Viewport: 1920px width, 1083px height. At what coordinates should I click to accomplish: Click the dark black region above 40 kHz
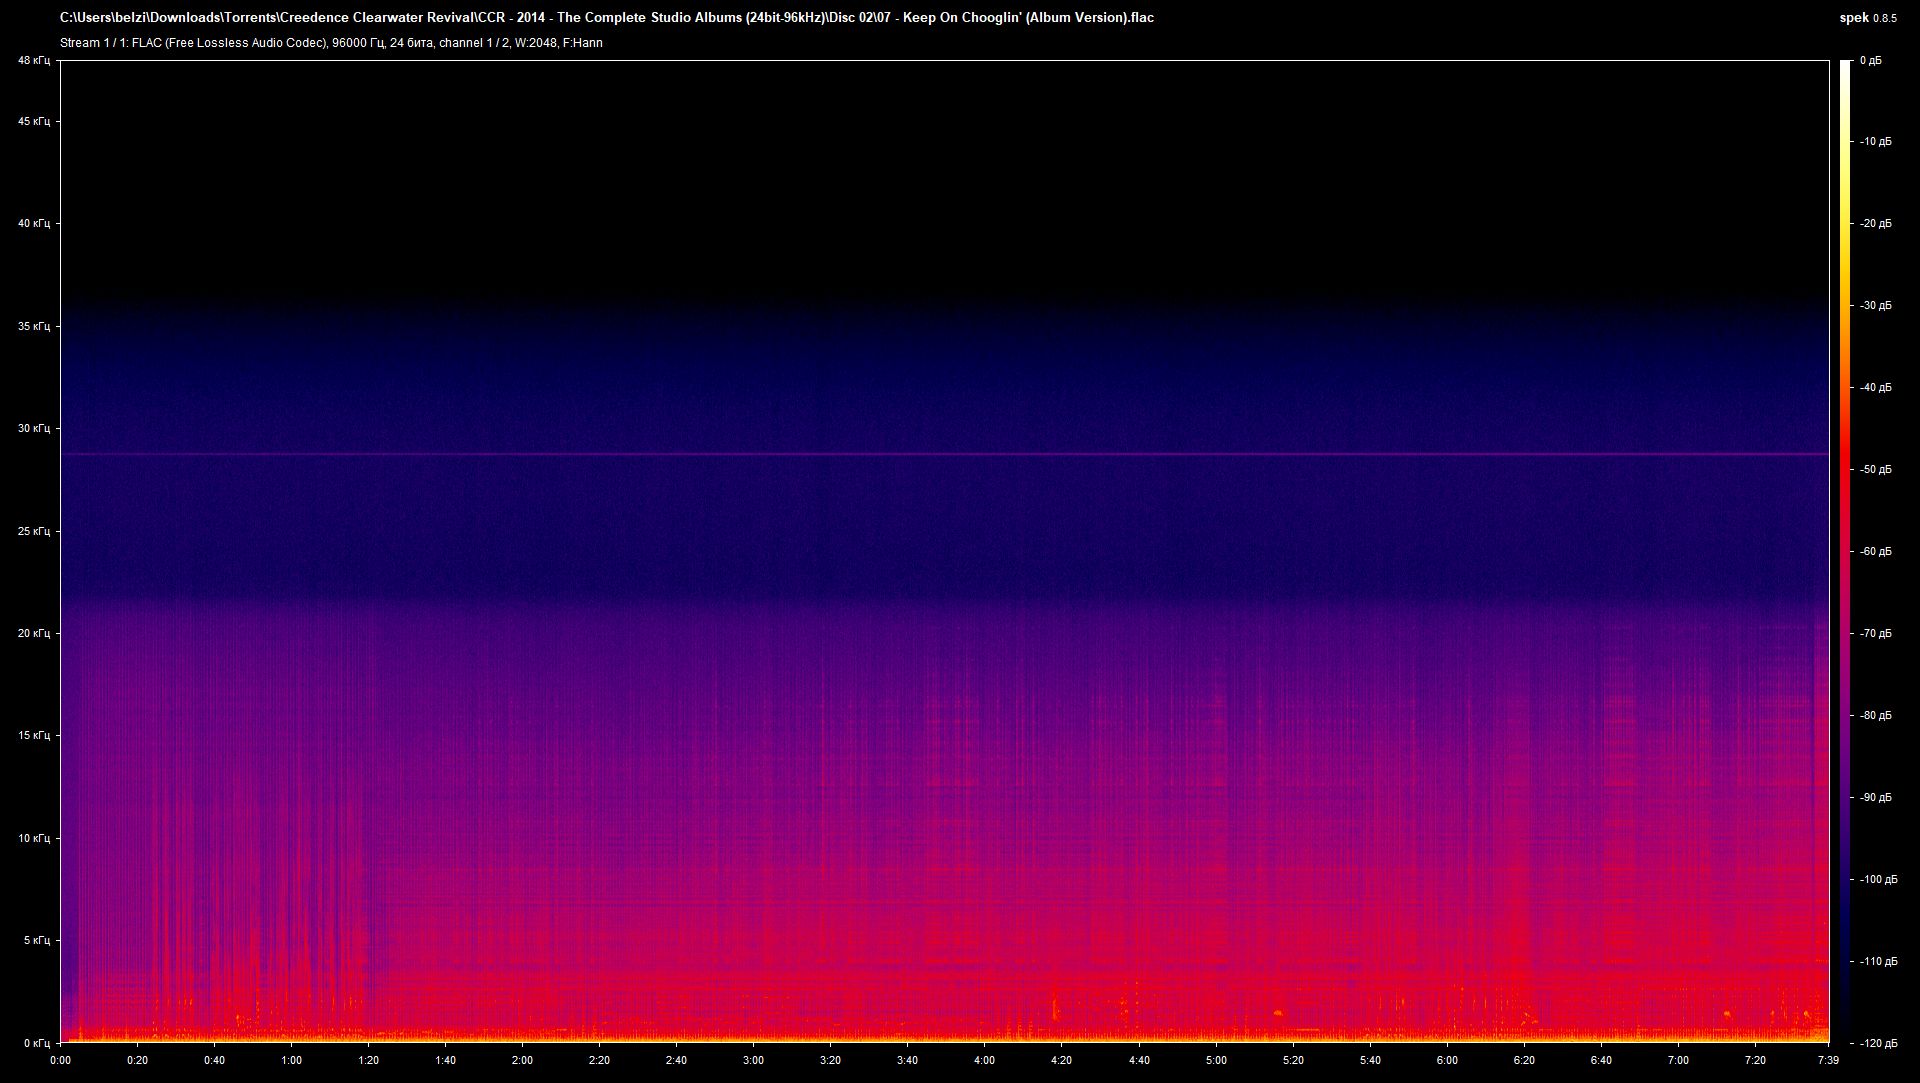[900, 150]
